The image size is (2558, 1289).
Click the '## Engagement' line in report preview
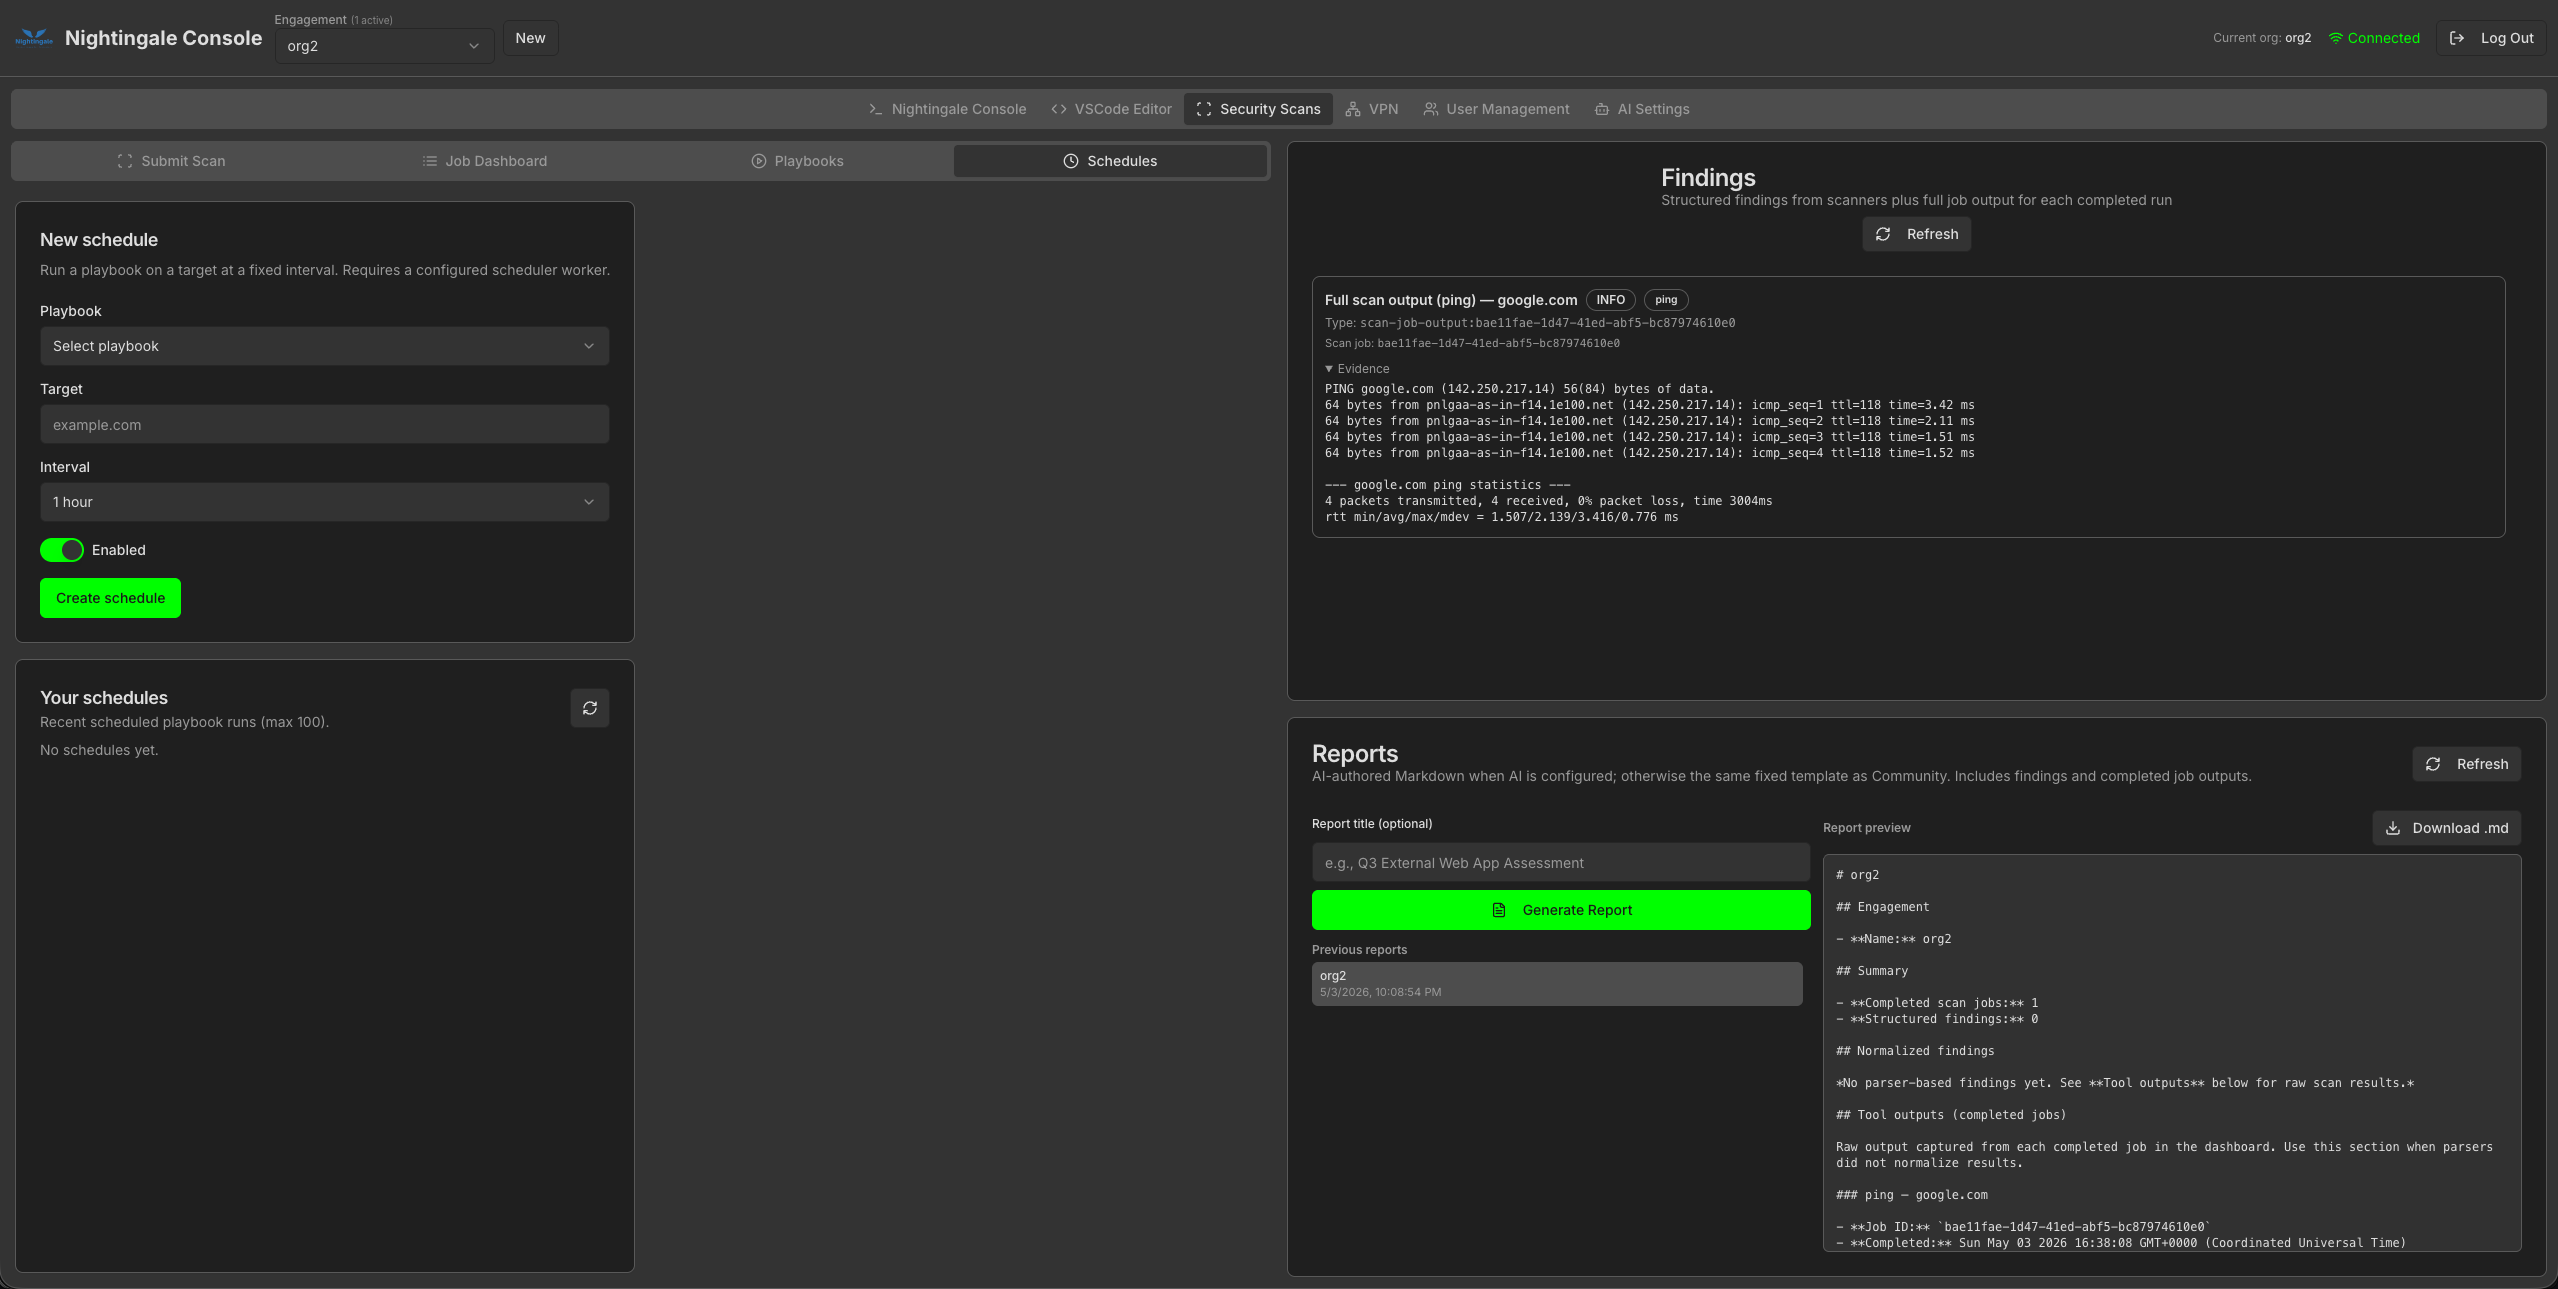coord(1883,907)
